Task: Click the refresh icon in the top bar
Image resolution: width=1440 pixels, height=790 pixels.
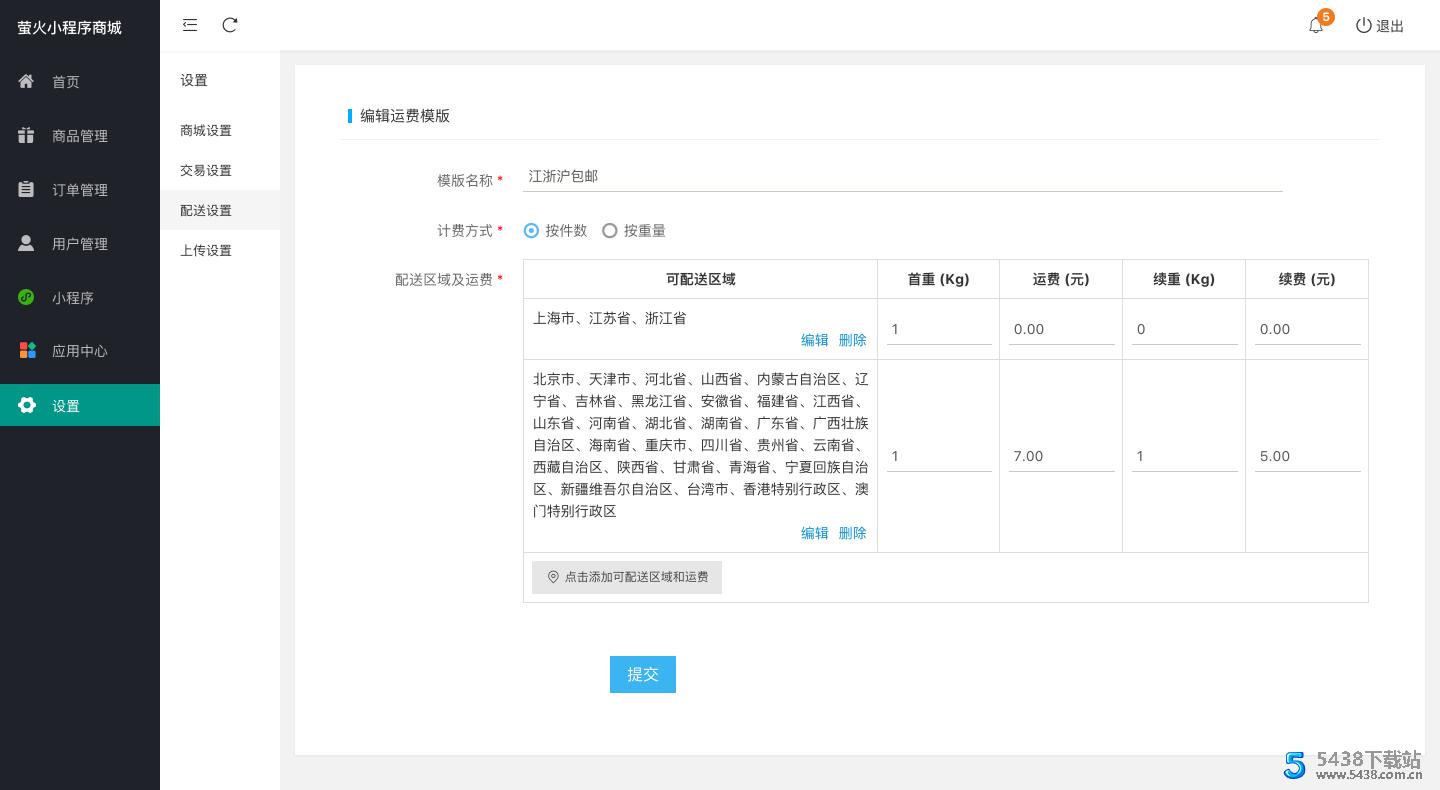Action: coord(230,25)
